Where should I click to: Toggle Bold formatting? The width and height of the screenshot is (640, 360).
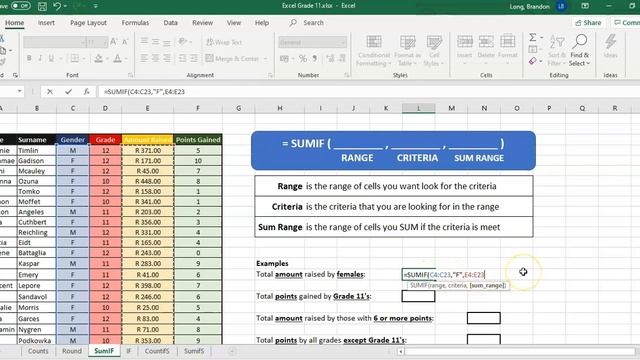click(29, 58)
